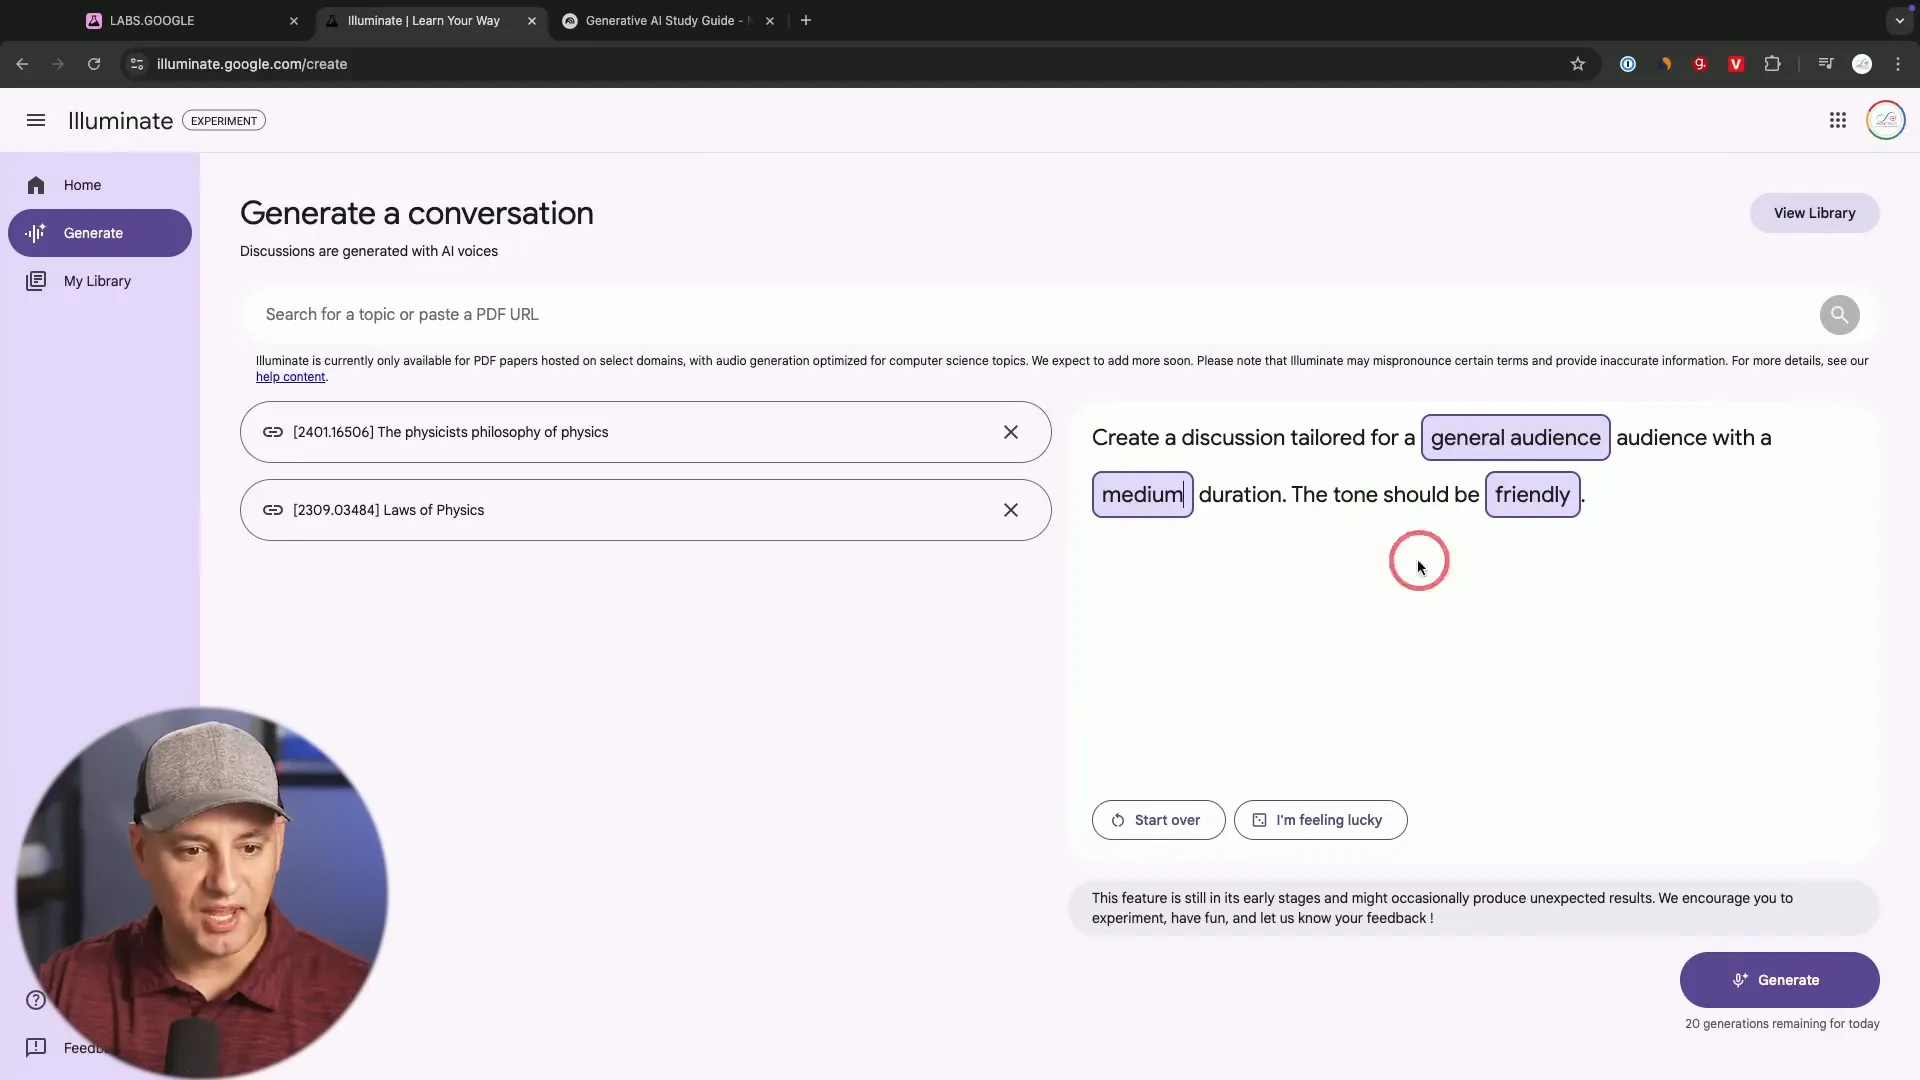
Task: Click the red V extension icon
Action: [x=1736, y=64]
